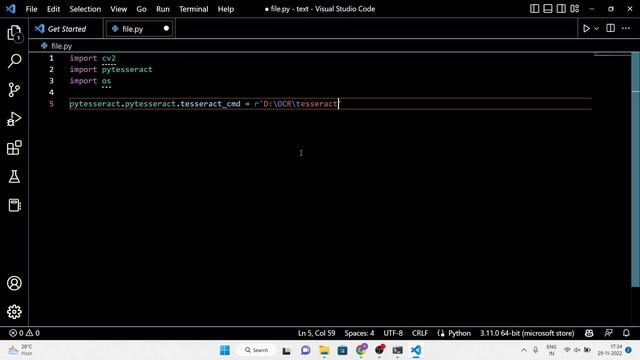Viewport: 640px width, 360px height.
Task: Click tesseract_cmd on line 5
Action: point(210,104)
